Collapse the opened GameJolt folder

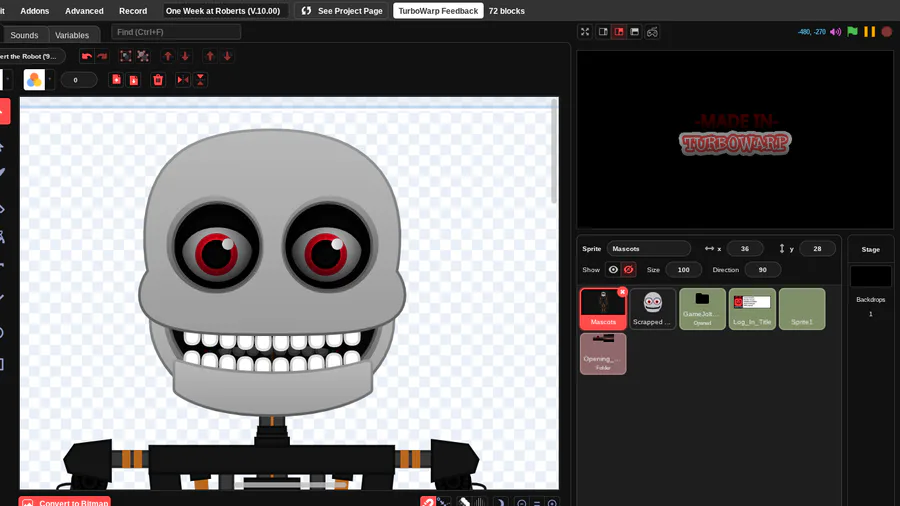(702, 309)
